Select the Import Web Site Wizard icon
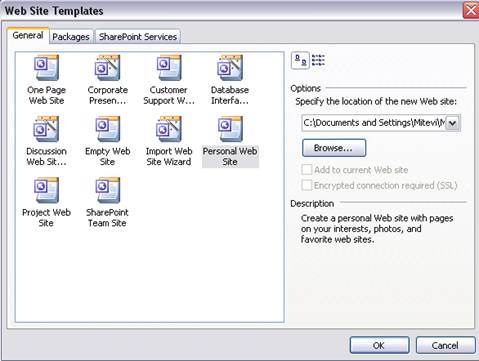The width and height of the screenshot is (479, 361). tap(169, 129)
